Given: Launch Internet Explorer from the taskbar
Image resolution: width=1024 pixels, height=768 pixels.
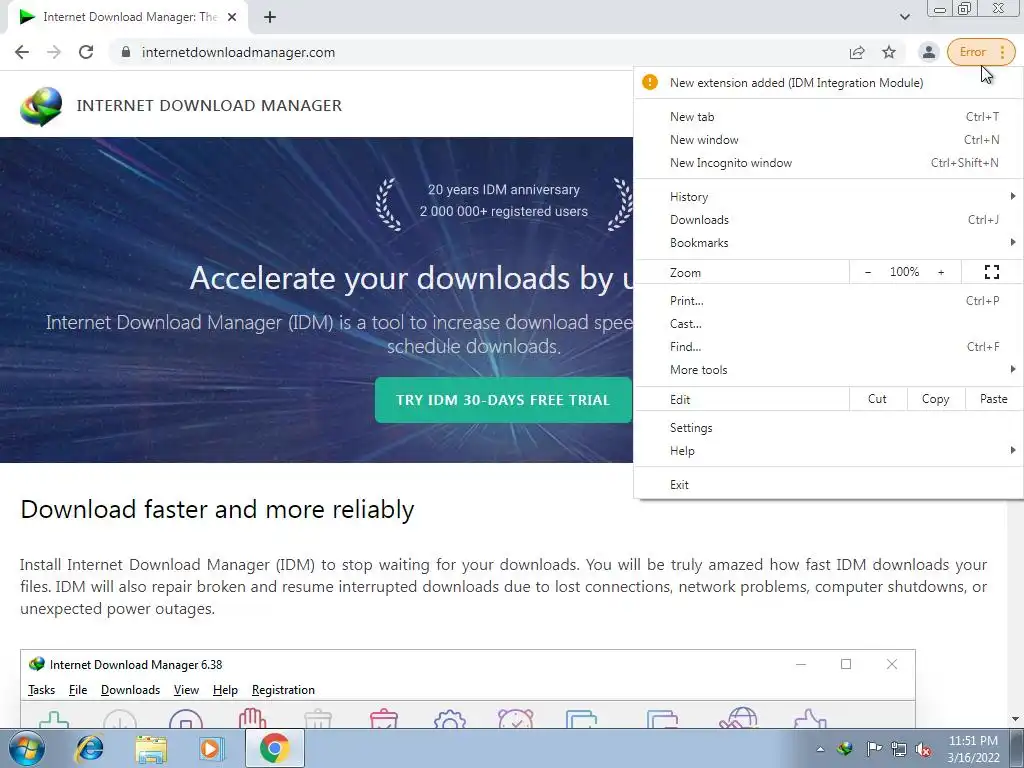Looking at the screenshot, I should pyautogui.click(x=89, y=748).
